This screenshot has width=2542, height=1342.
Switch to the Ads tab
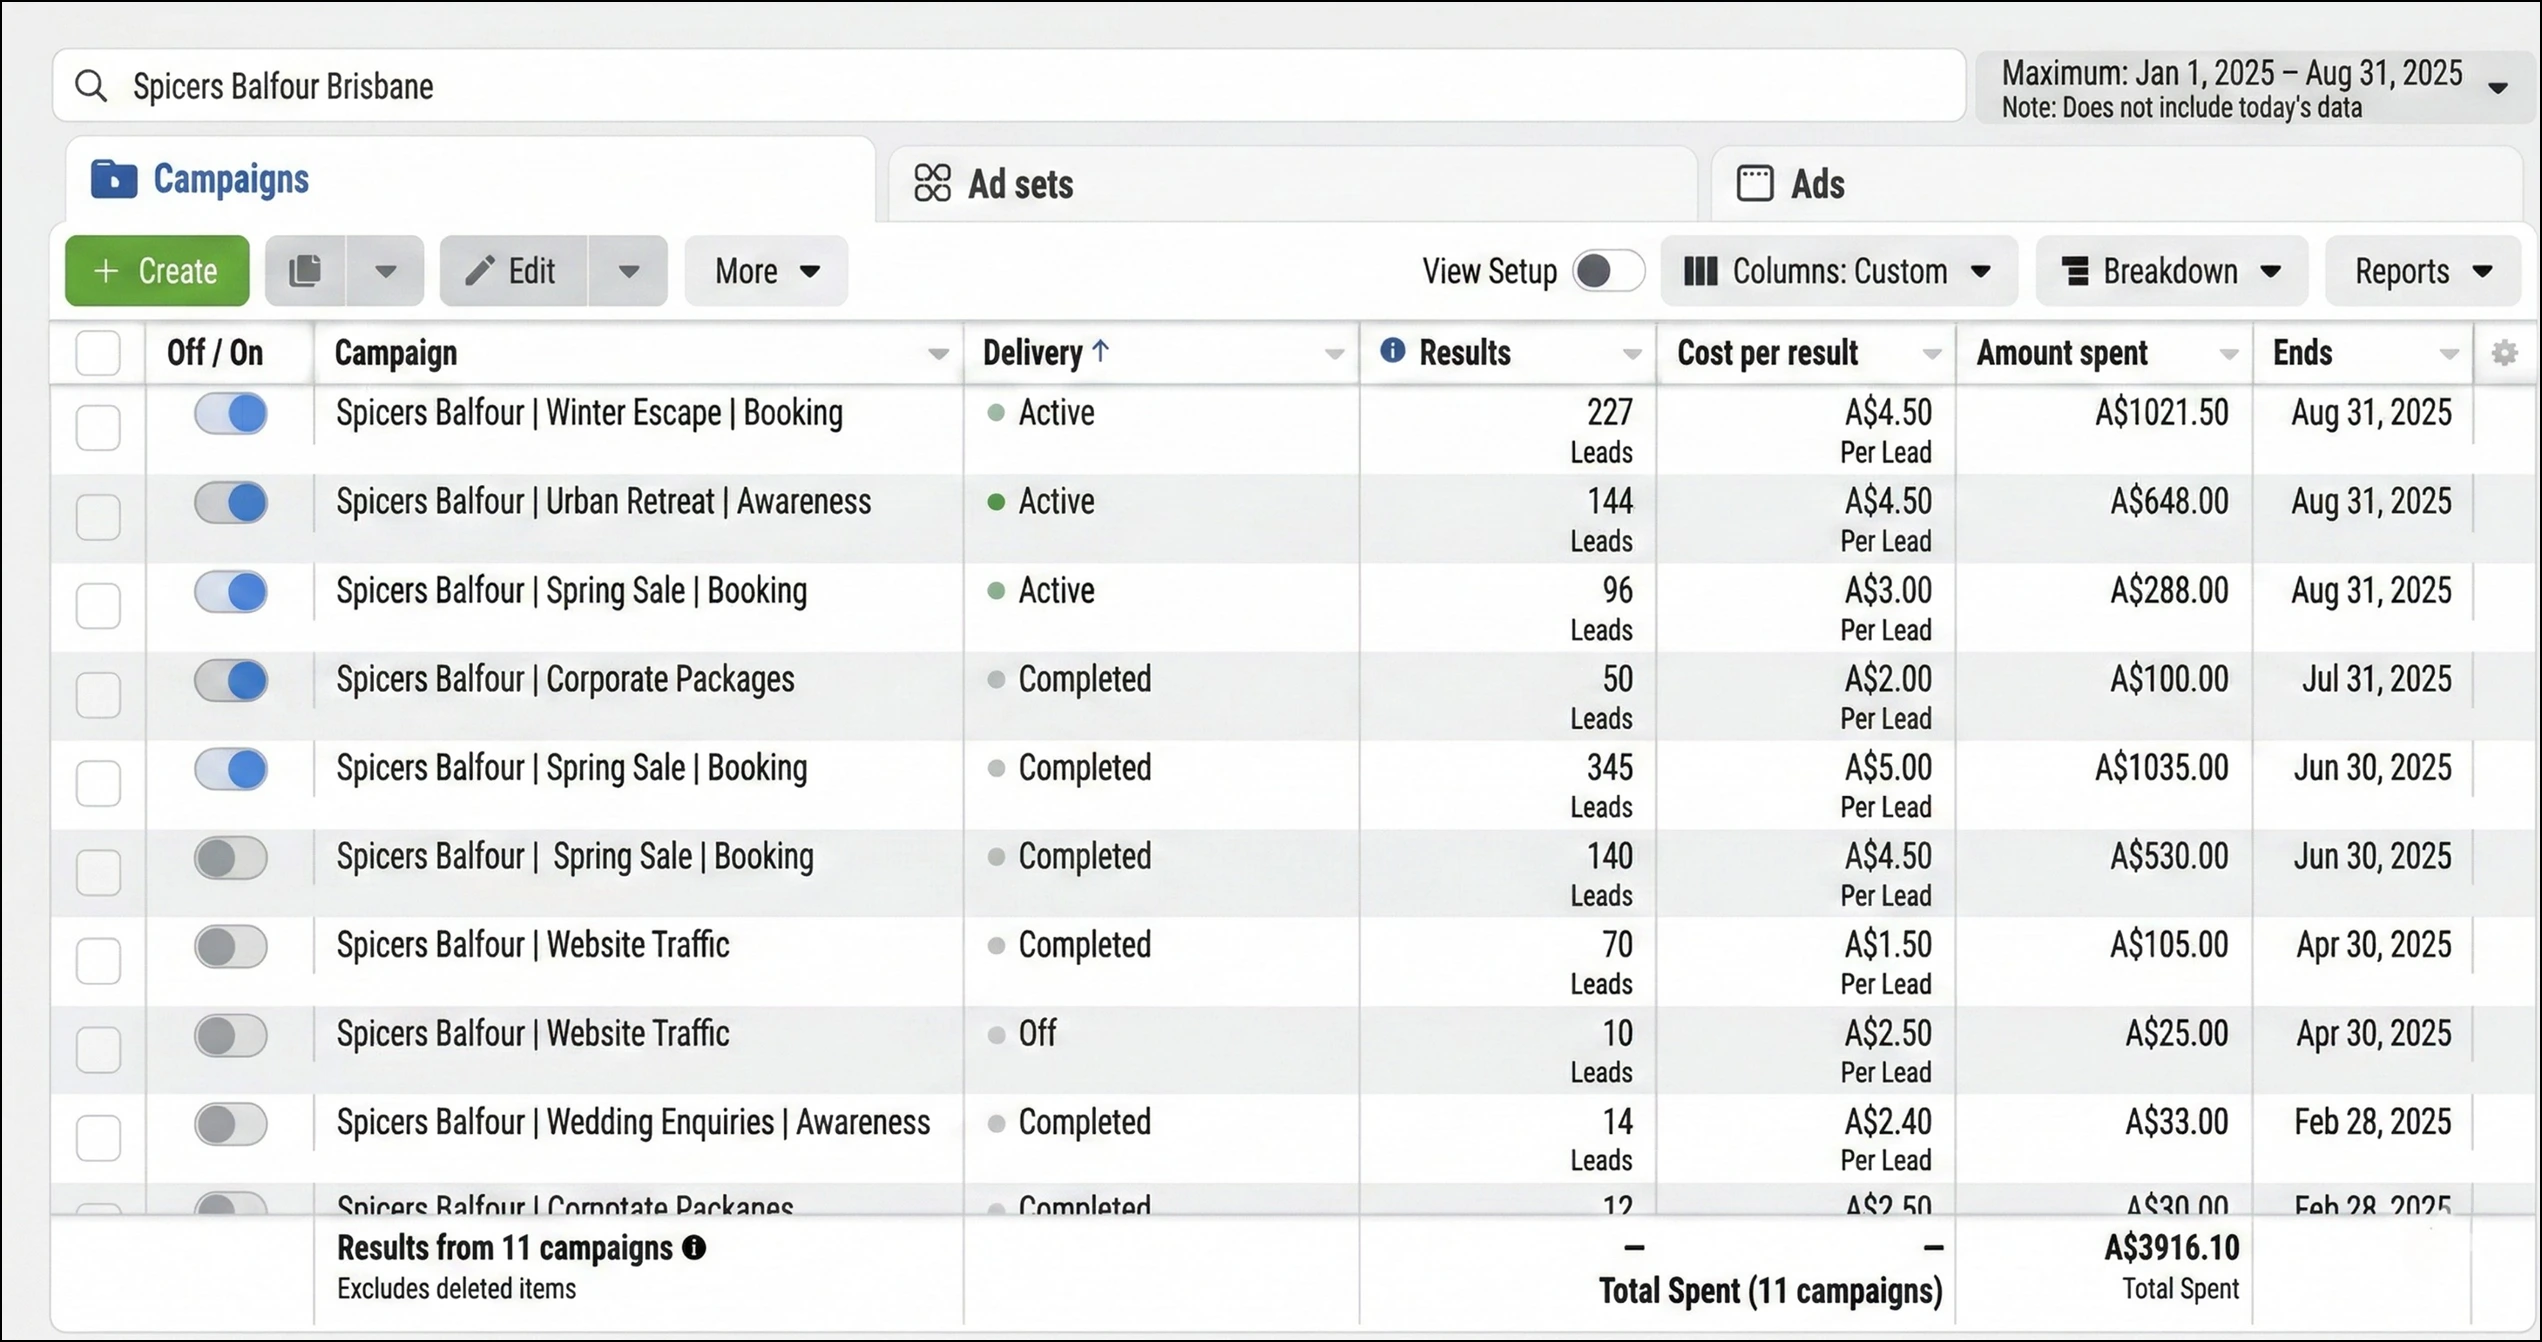[1817, 184]
